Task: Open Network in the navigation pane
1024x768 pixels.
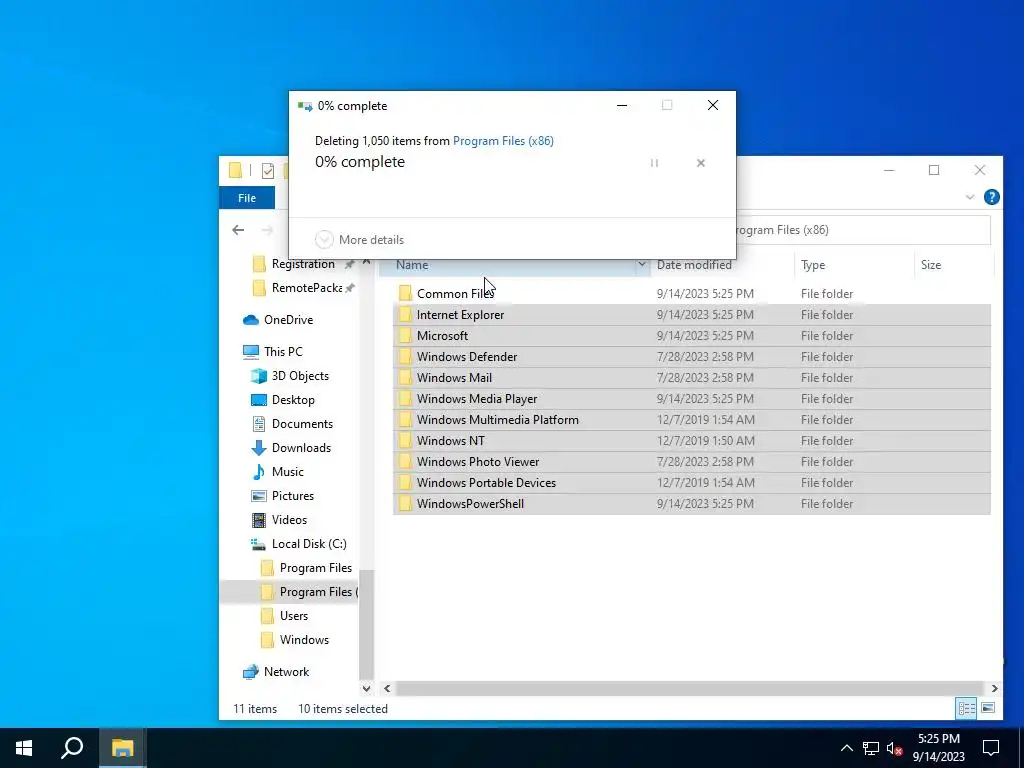Action: (x=286, y=672)
